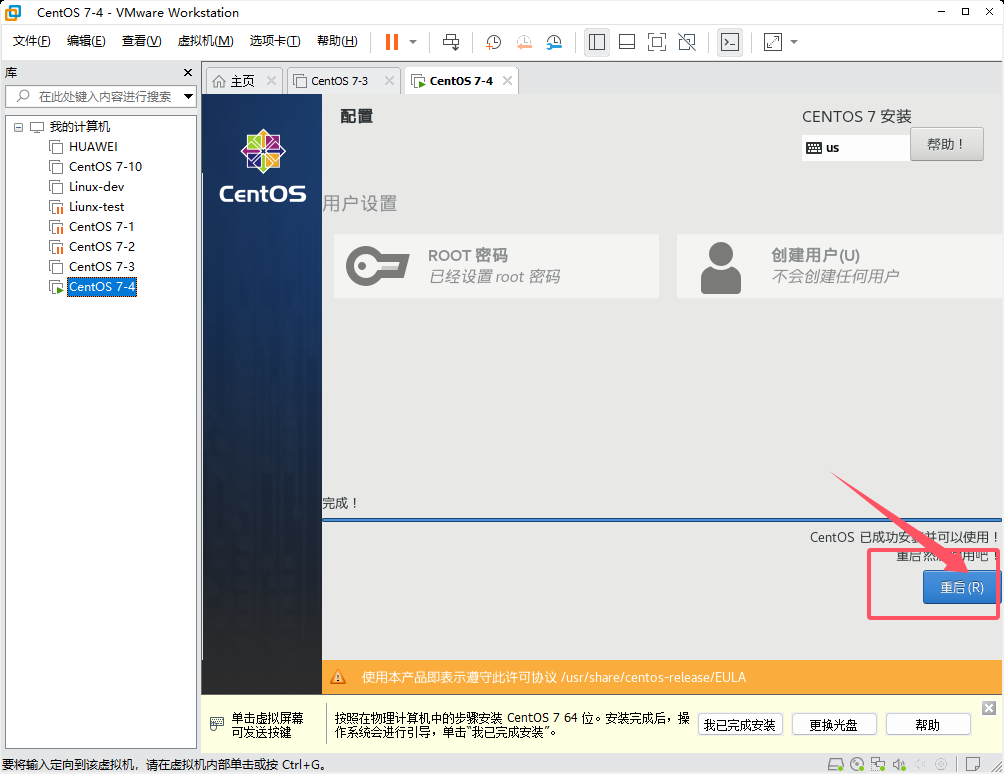The width and height of the screenshot is (1004, 774).
Task: Select CentOS 7-3 in the library tree
Action: 101,266
